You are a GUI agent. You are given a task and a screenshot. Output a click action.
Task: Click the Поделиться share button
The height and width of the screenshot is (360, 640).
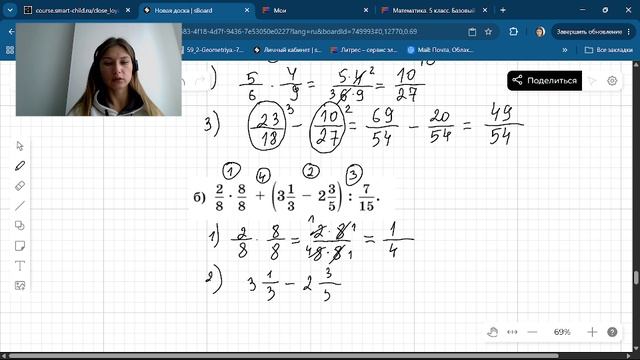(544, 80)
